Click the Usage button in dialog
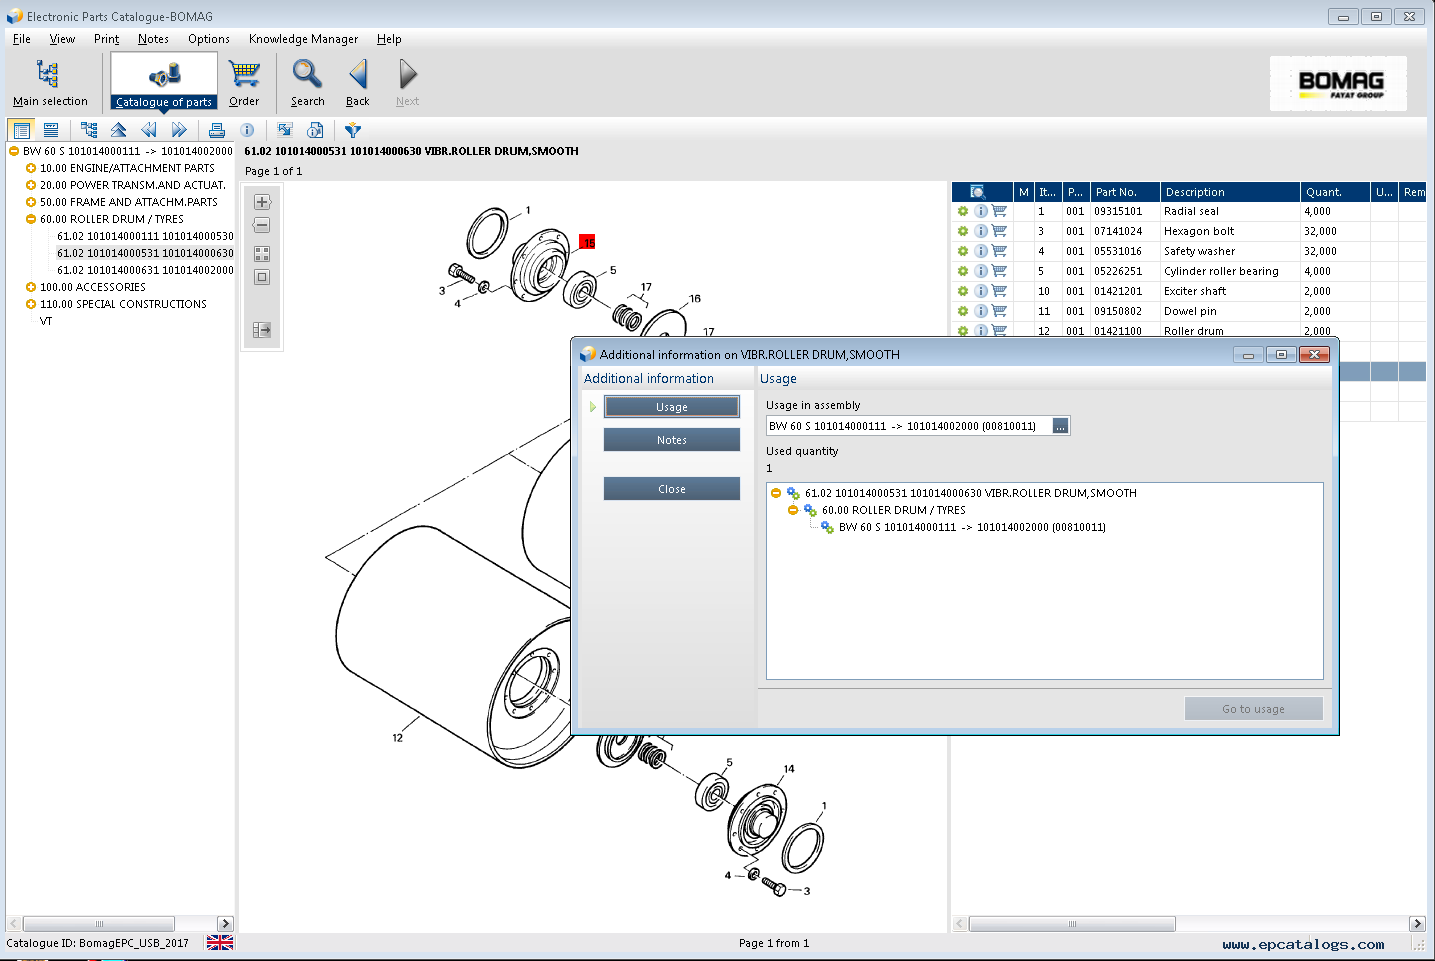 click(x=672, y=407)
